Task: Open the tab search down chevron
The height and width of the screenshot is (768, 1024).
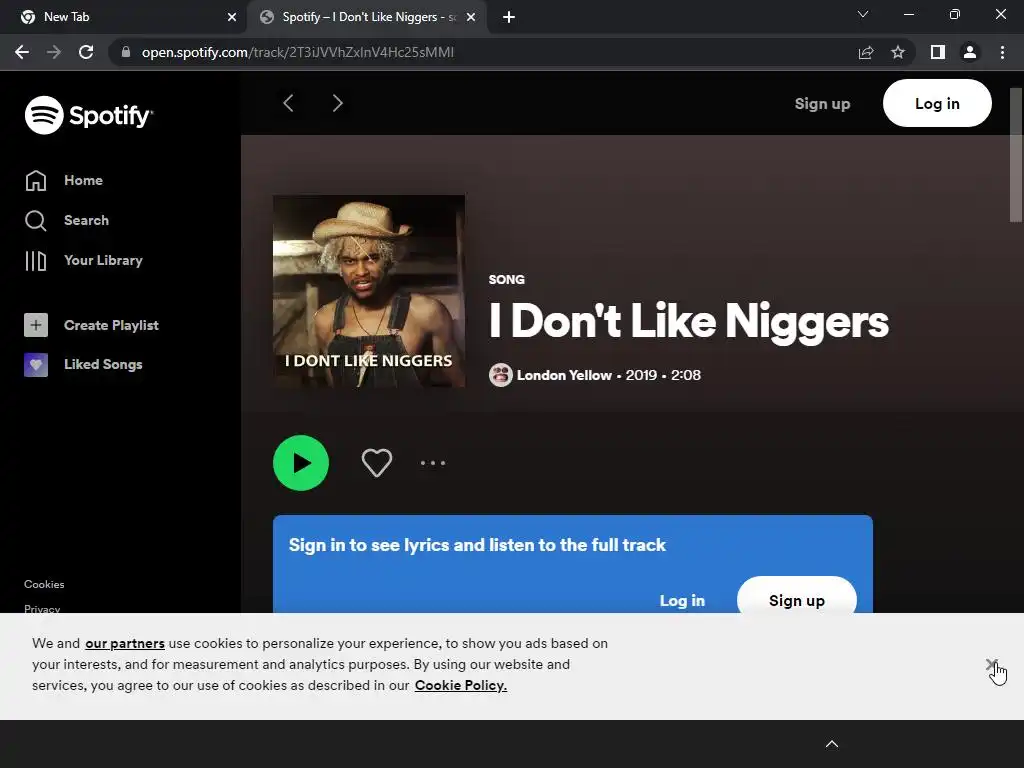Action: 863,14
